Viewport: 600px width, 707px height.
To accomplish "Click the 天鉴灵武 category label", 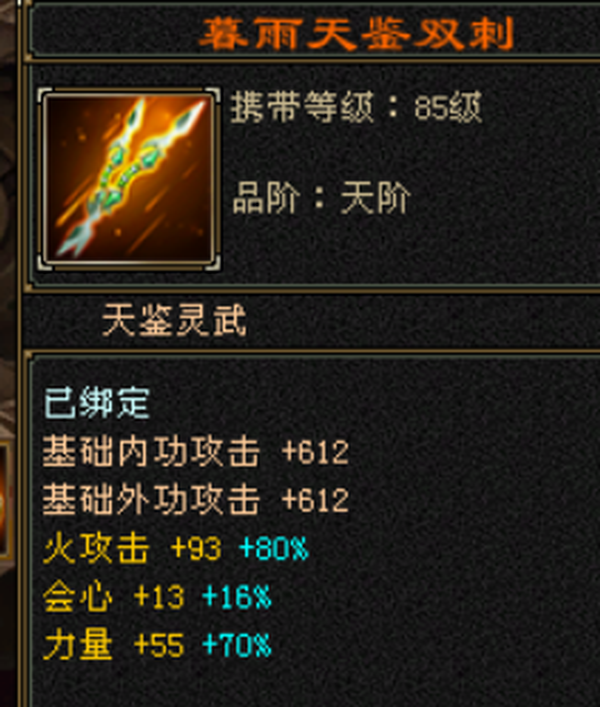I will click(174, 320).
